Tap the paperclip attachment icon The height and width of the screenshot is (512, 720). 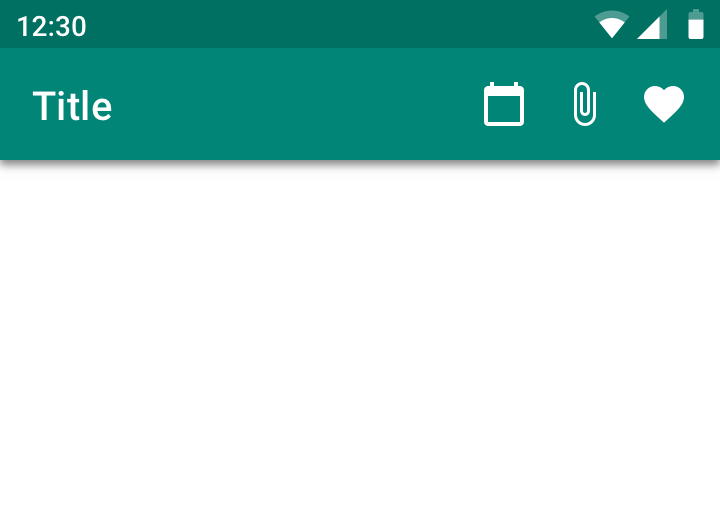point(585,104)
